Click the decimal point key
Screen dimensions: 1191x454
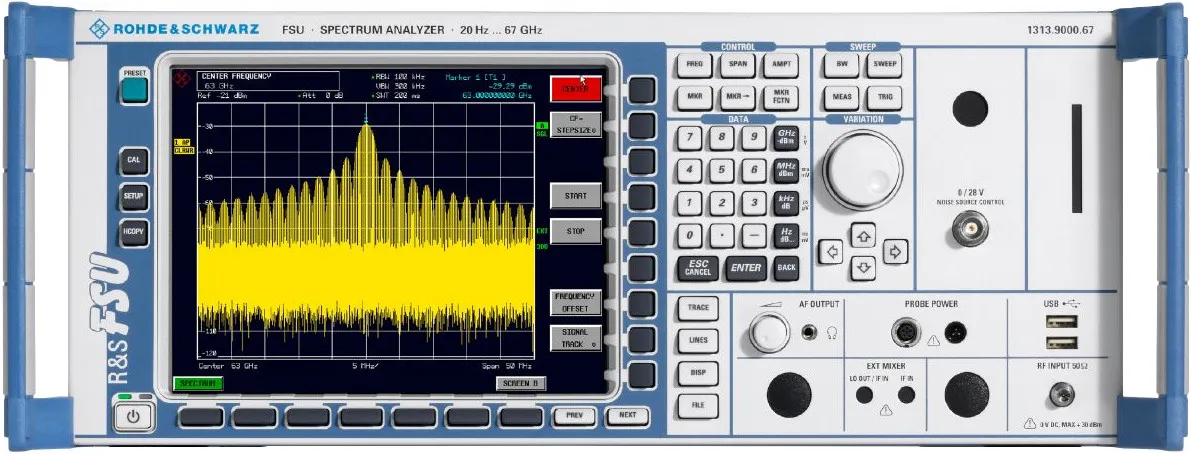tap(722, 235)
